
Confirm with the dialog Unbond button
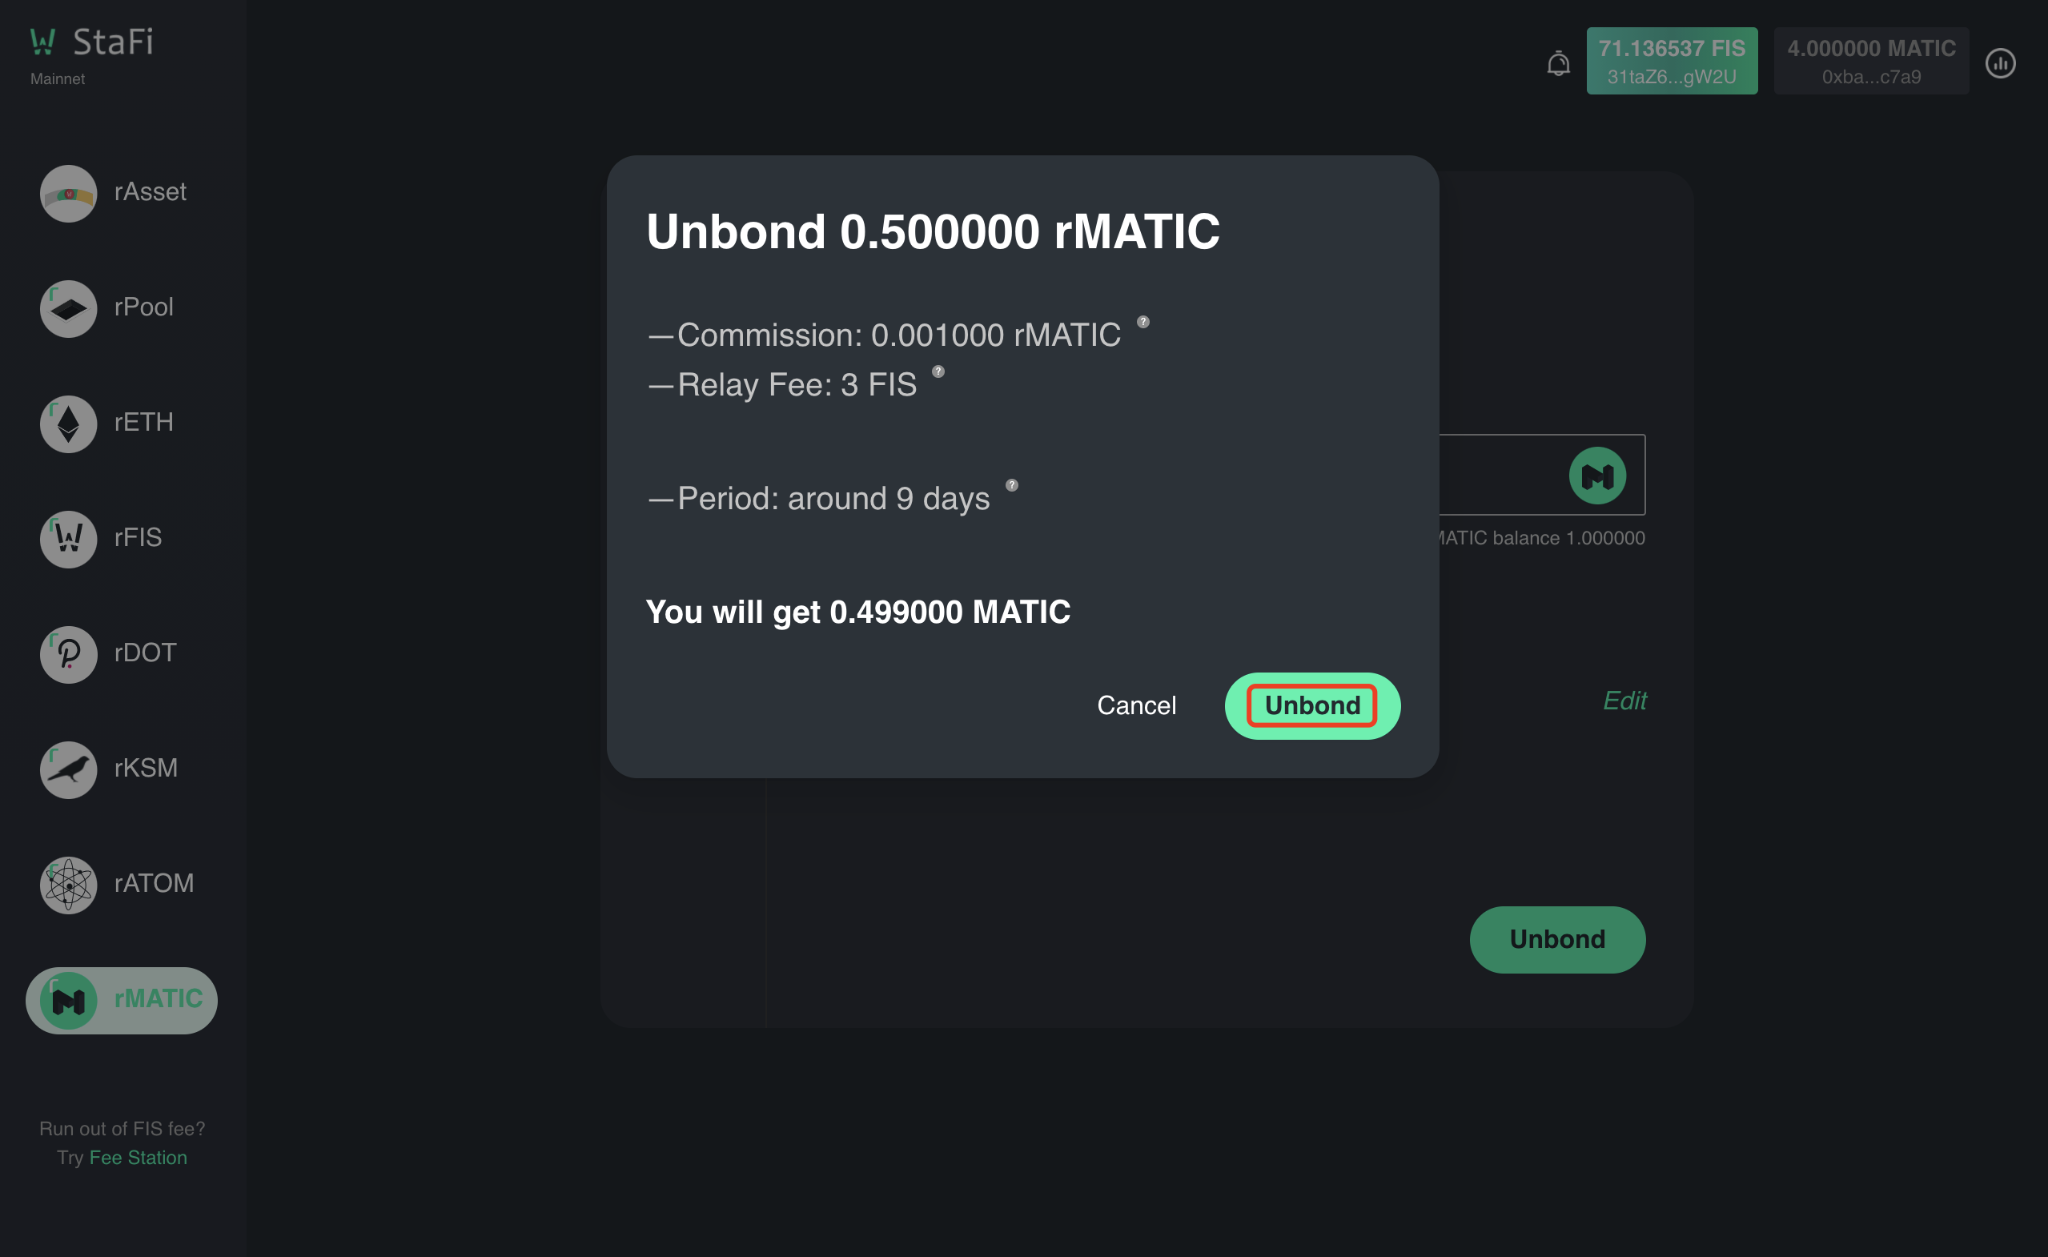(x=1312, y=706)
